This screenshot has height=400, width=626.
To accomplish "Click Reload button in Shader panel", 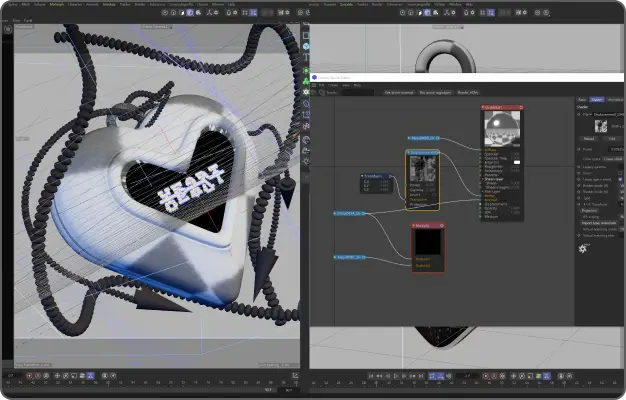I will pos(589,139).
